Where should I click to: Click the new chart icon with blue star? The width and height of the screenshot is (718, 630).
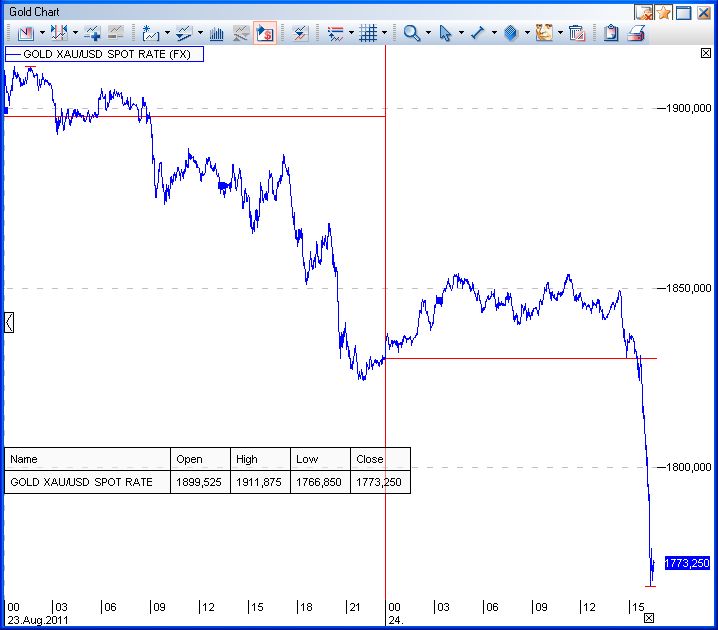coord(150,33)
